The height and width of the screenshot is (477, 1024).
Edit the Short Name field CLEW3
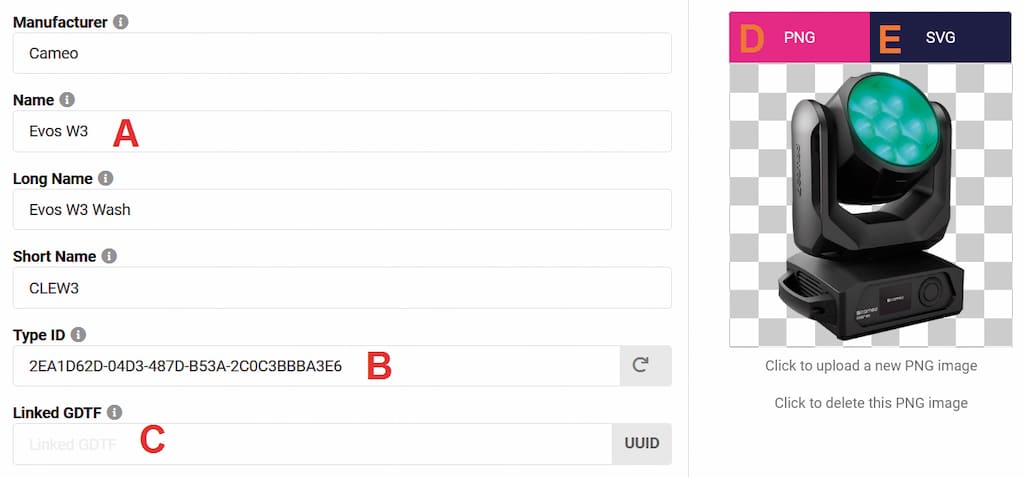(x=340, y=288)
